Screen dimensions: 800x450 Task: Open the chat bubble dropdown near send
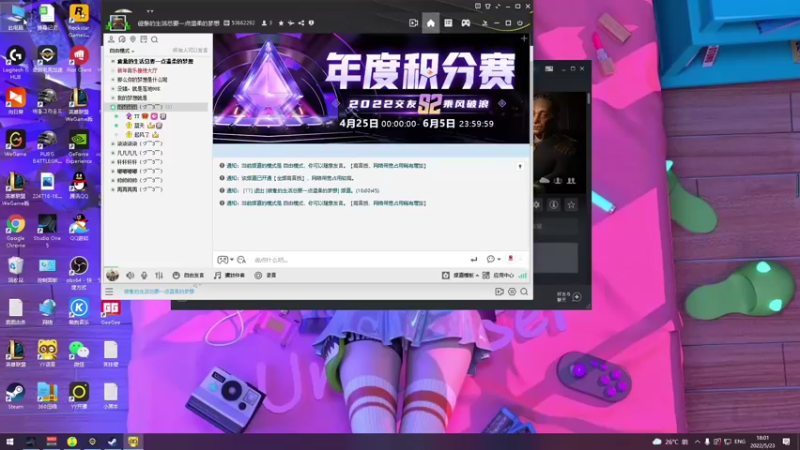[x=493, y=259]
